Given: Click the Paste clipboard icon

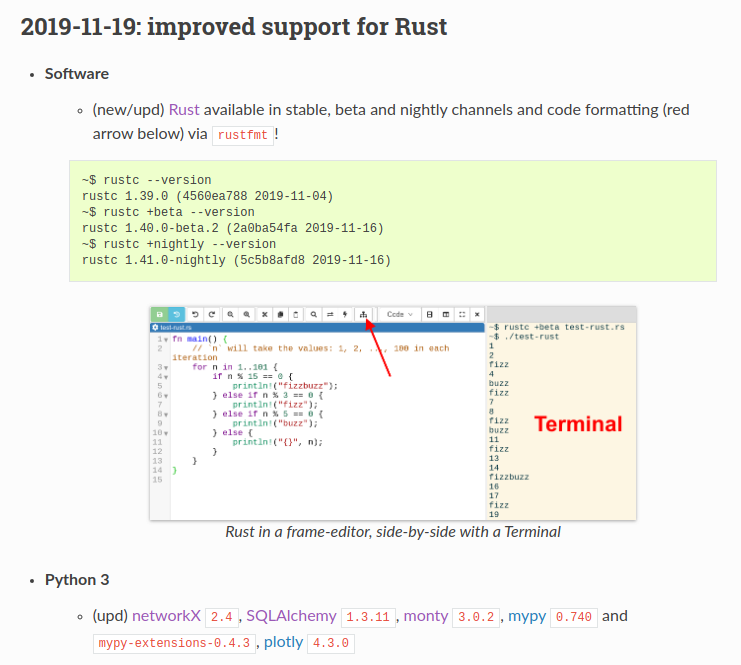Looking at the screenshot, I should (x=296, y=314).
